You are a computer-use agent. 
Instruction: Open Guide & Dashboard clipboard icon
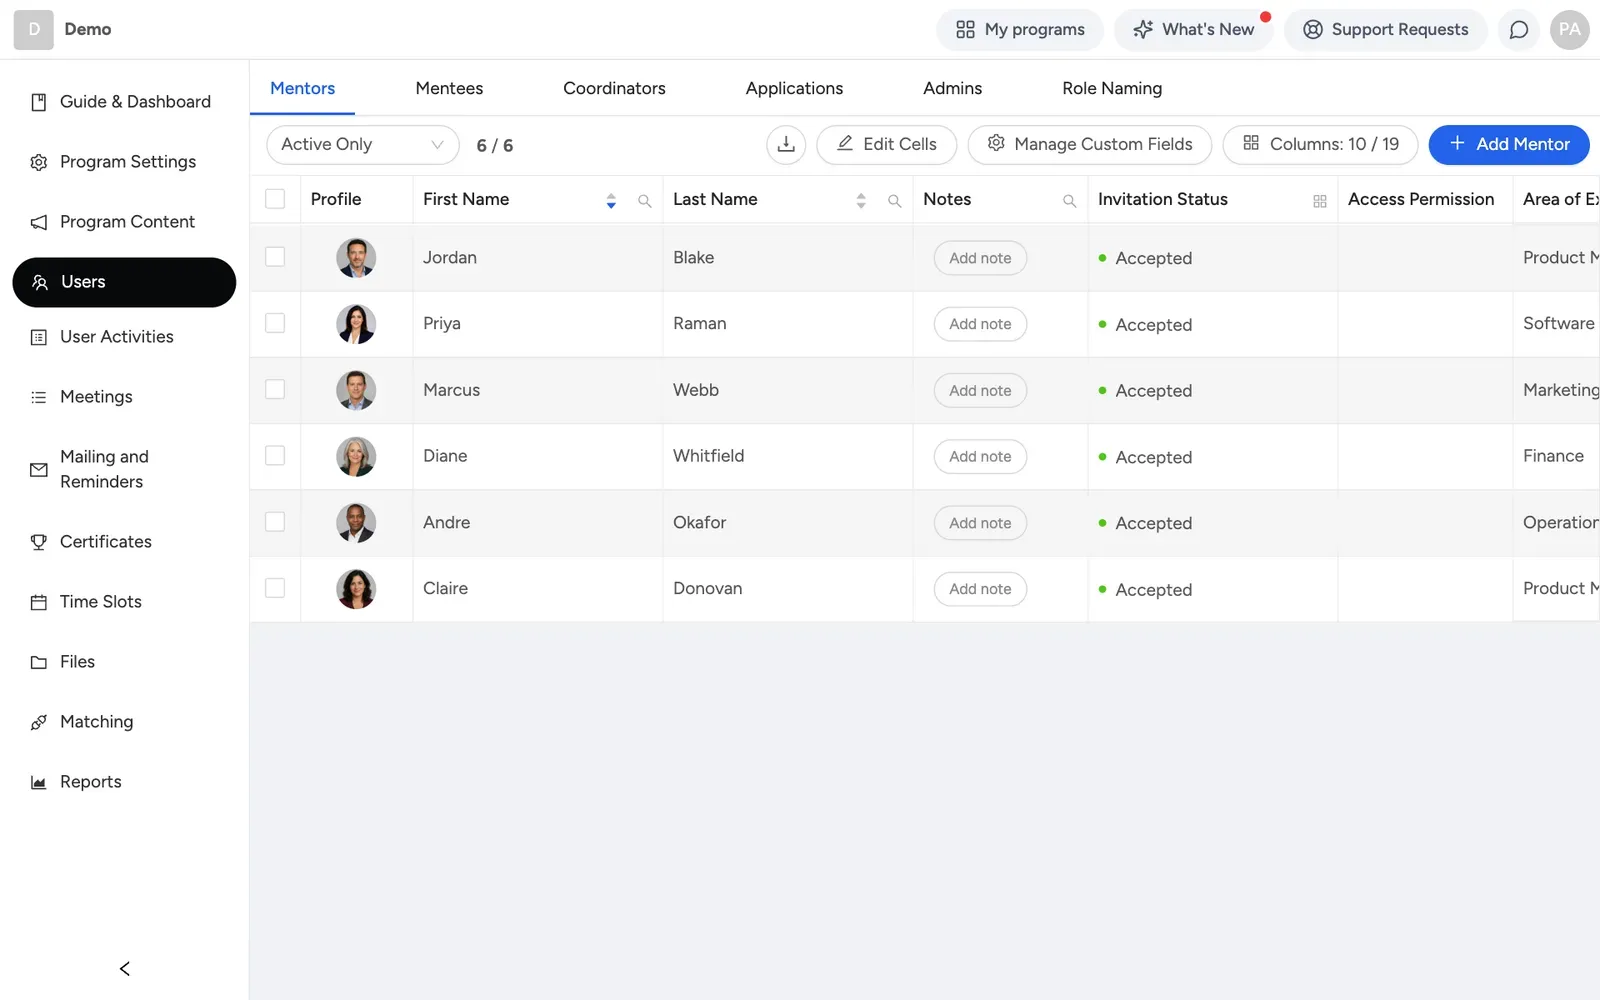pos(39,102)
